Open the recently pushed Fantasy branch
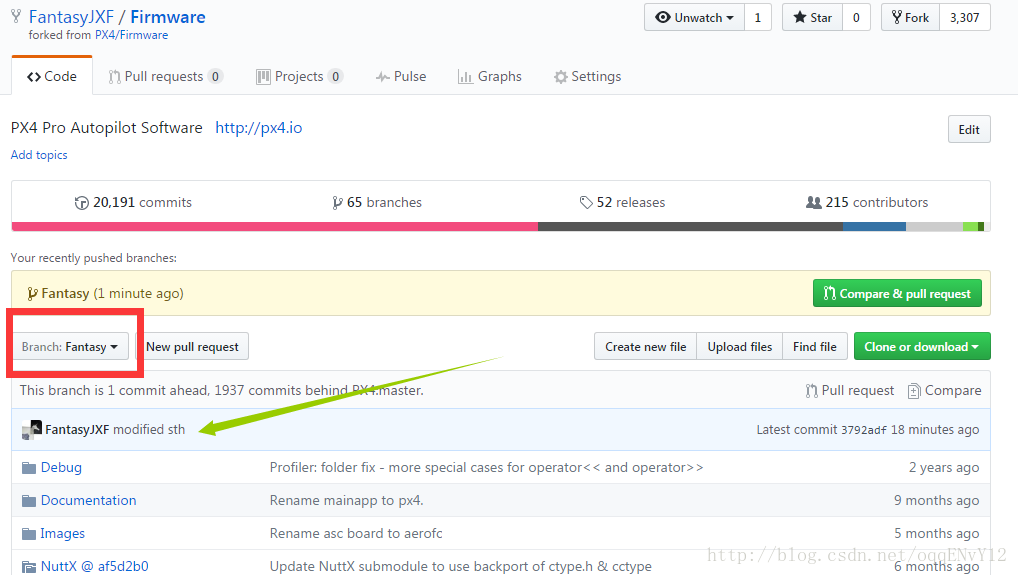The image size is (1018, 575). (65, 293)
